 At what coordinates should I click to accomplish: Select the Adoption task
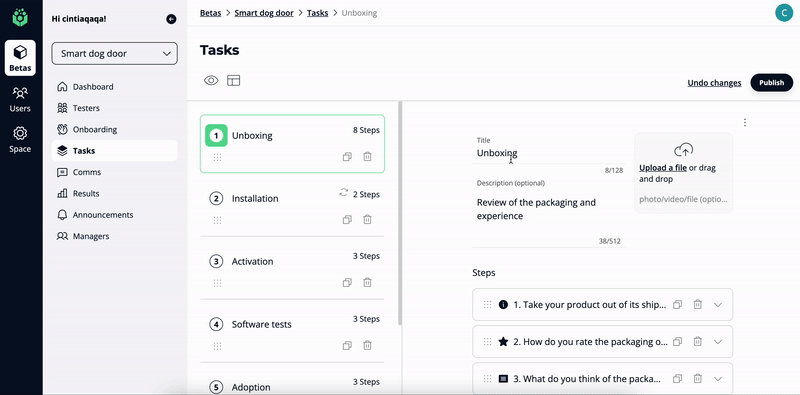tap(292, 380)
